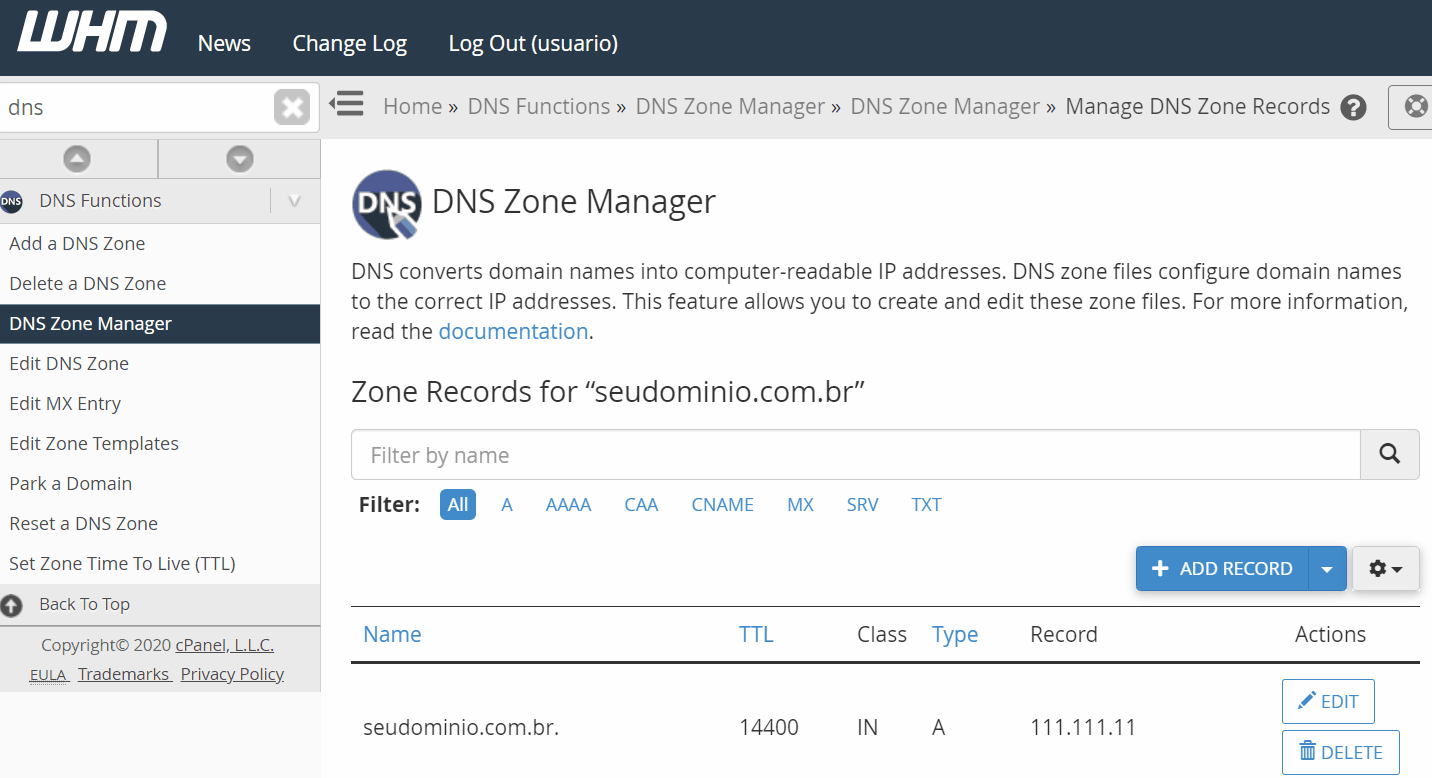The height and width of the screenshot is (778, 1432).
Task: Open Edit Zone Templates
Action: click(94, 444)
